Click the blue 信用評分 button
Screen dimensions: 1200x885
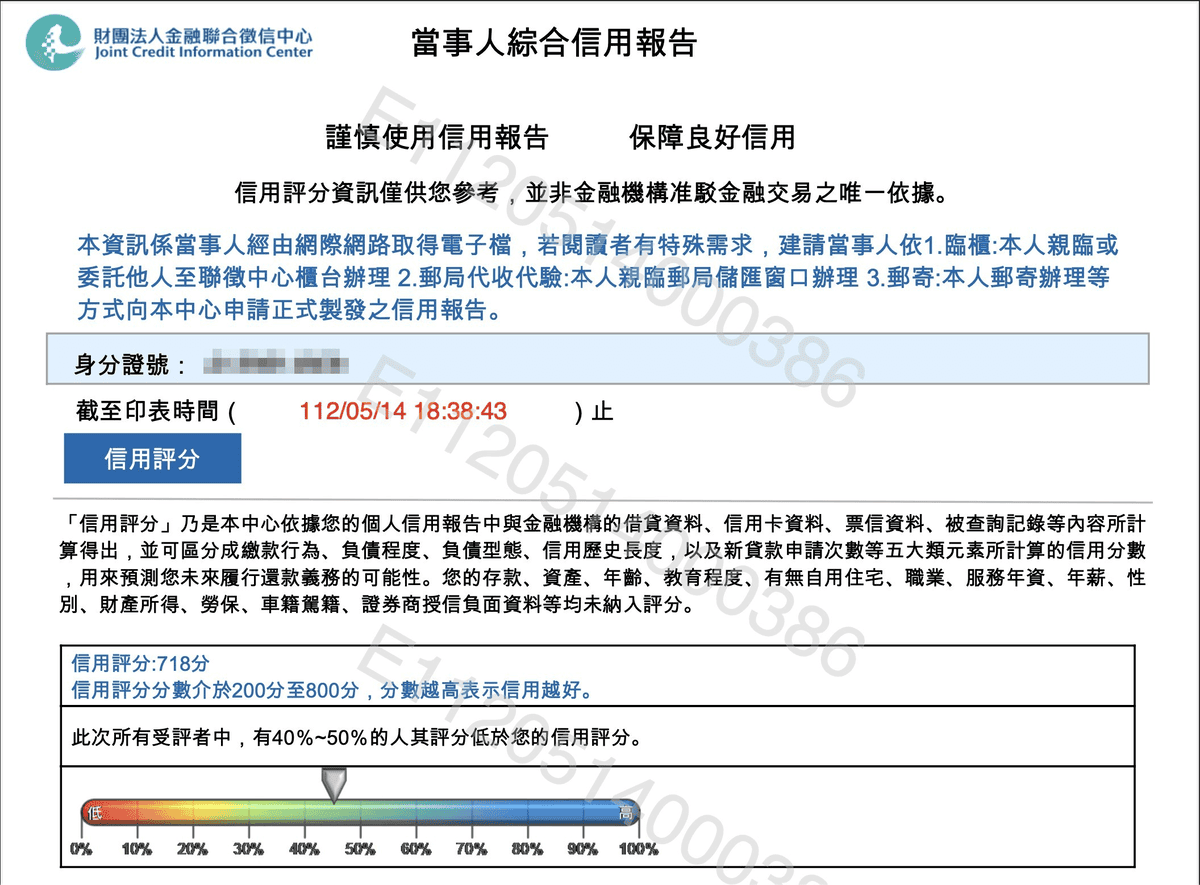(x=152, y=459)
